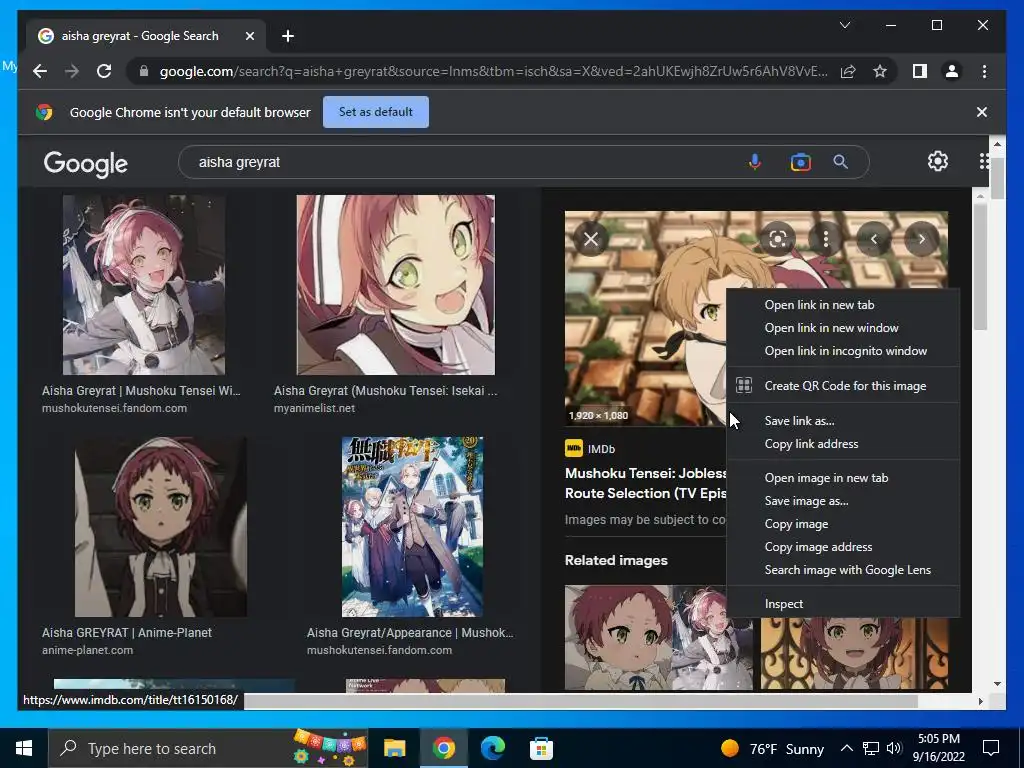
Task: Open notification center in taskbar
Action: click(991, 748)
